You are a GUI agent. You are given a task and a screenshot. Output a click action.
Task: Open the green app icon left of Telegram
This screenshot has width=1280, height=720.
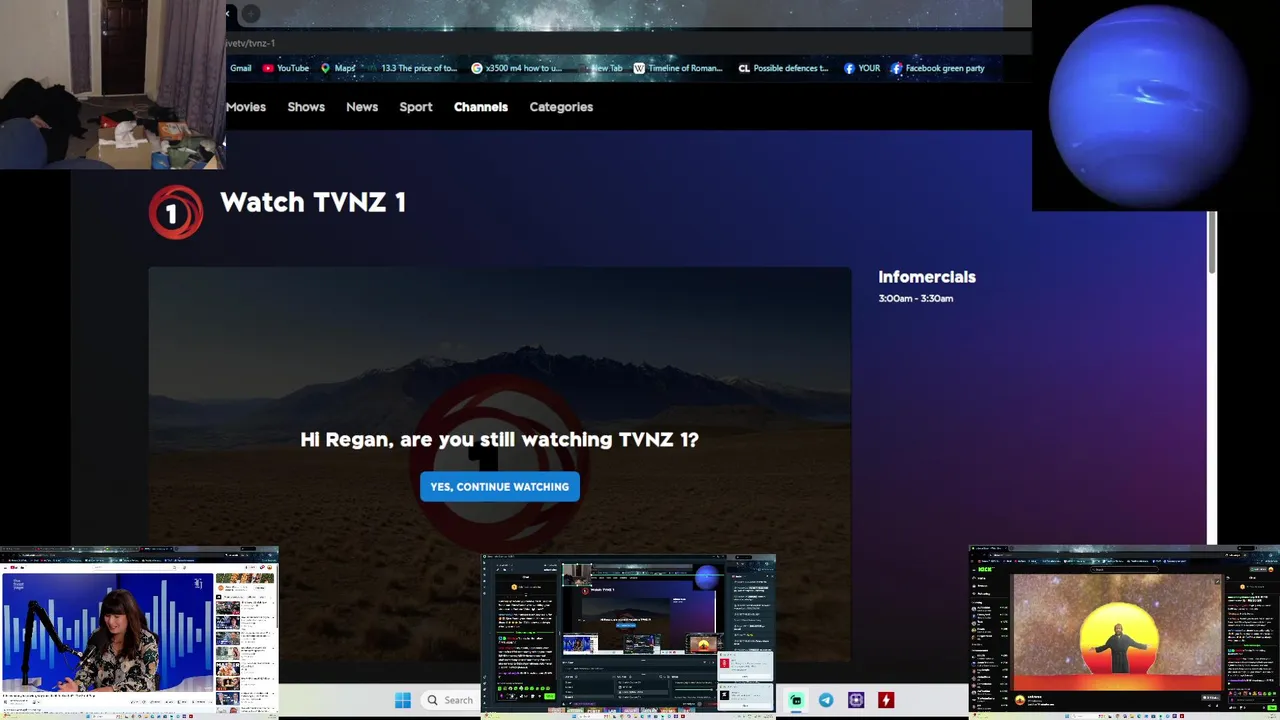click(796, 700)
